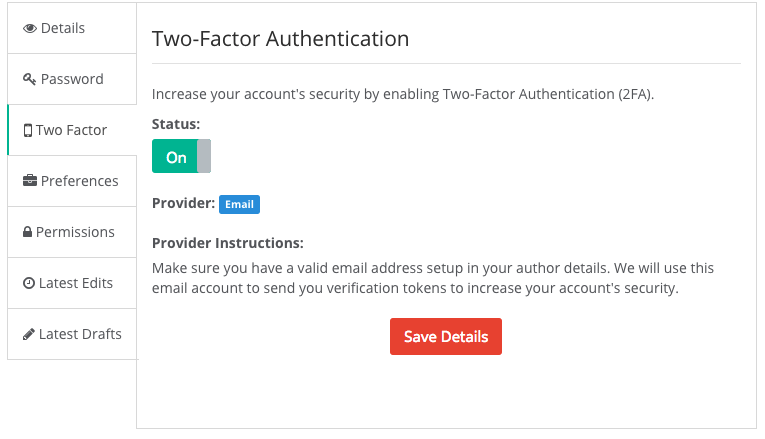View the Latest Drafts tab

(x=80, y=335)
